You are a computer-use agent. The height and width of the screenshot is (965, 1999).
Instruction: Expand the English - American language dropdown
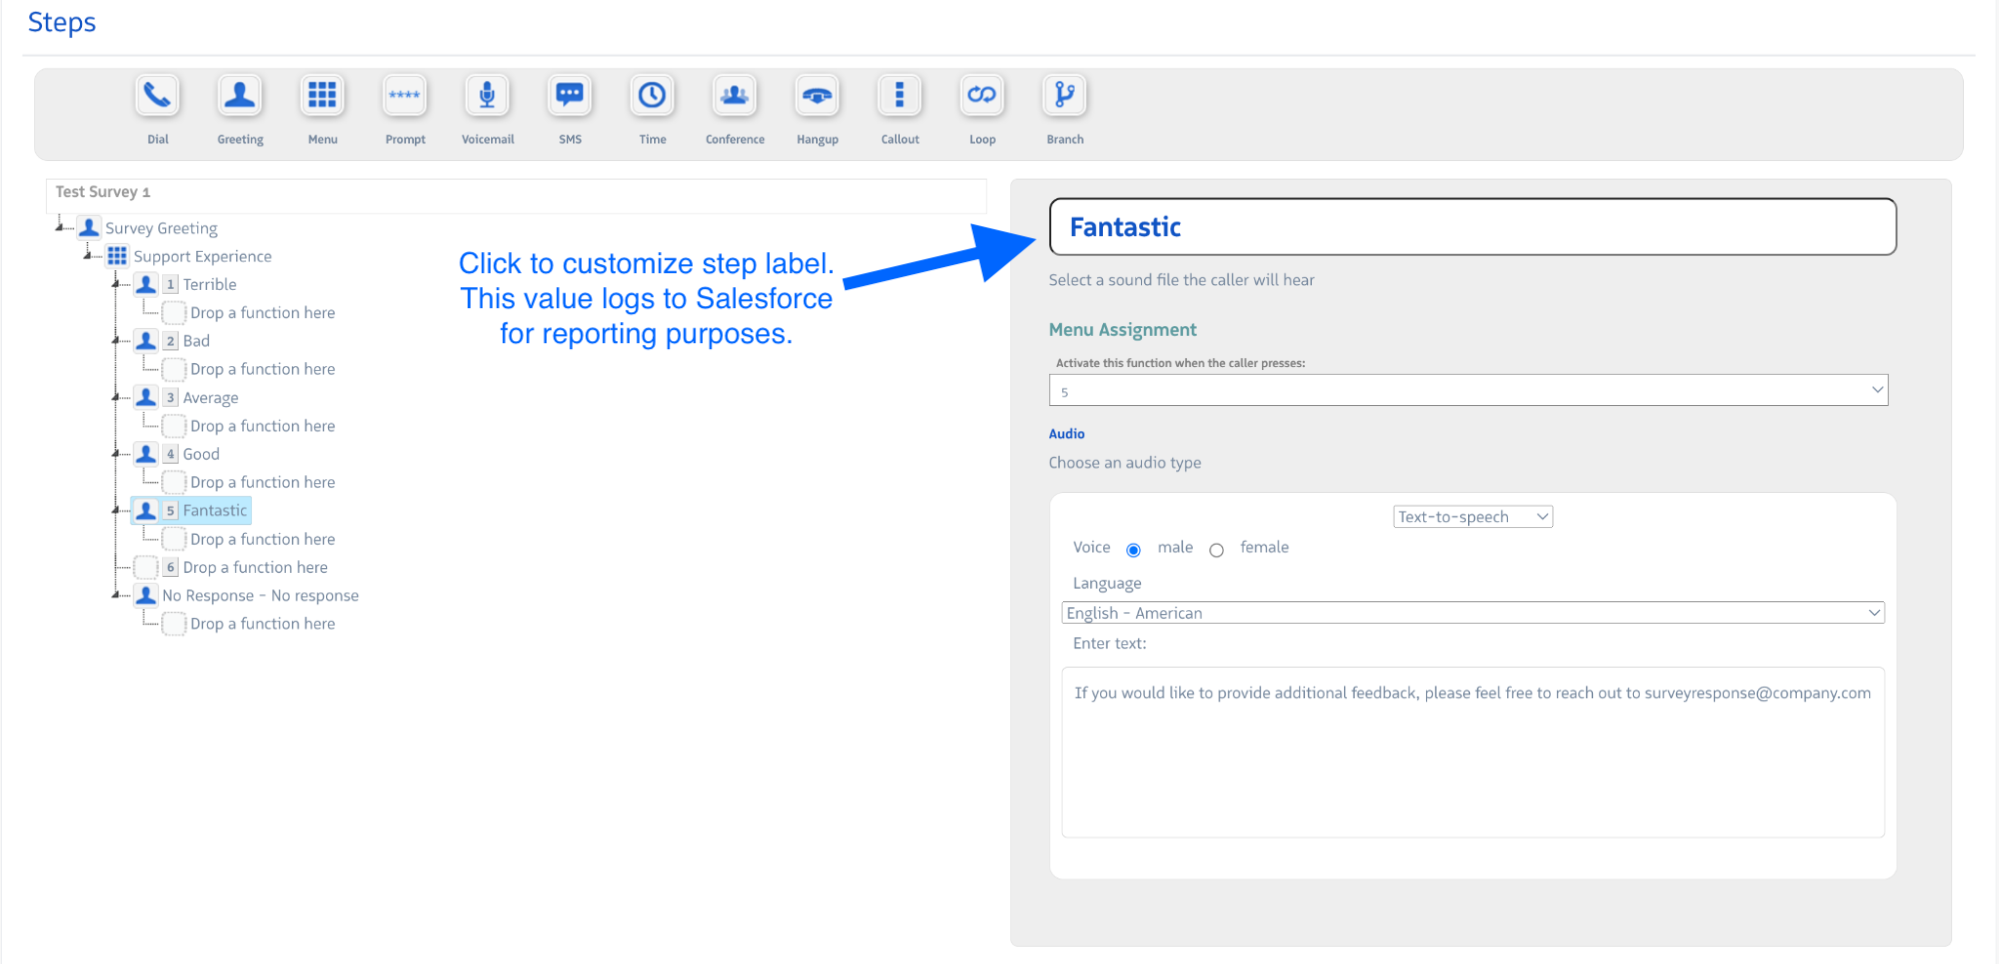click(x=1472, y=613)
